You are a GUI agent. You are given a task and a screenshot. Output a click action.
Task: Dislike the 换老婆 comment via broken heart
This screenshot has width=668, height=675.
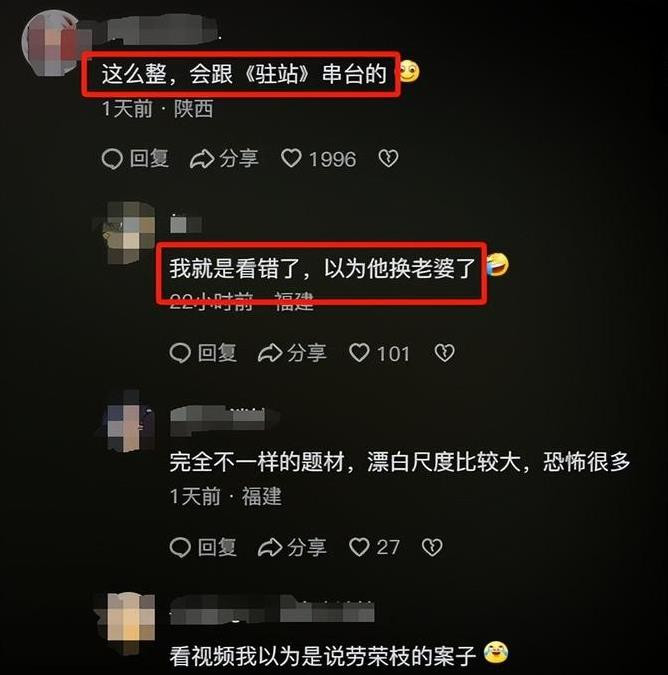445,353
